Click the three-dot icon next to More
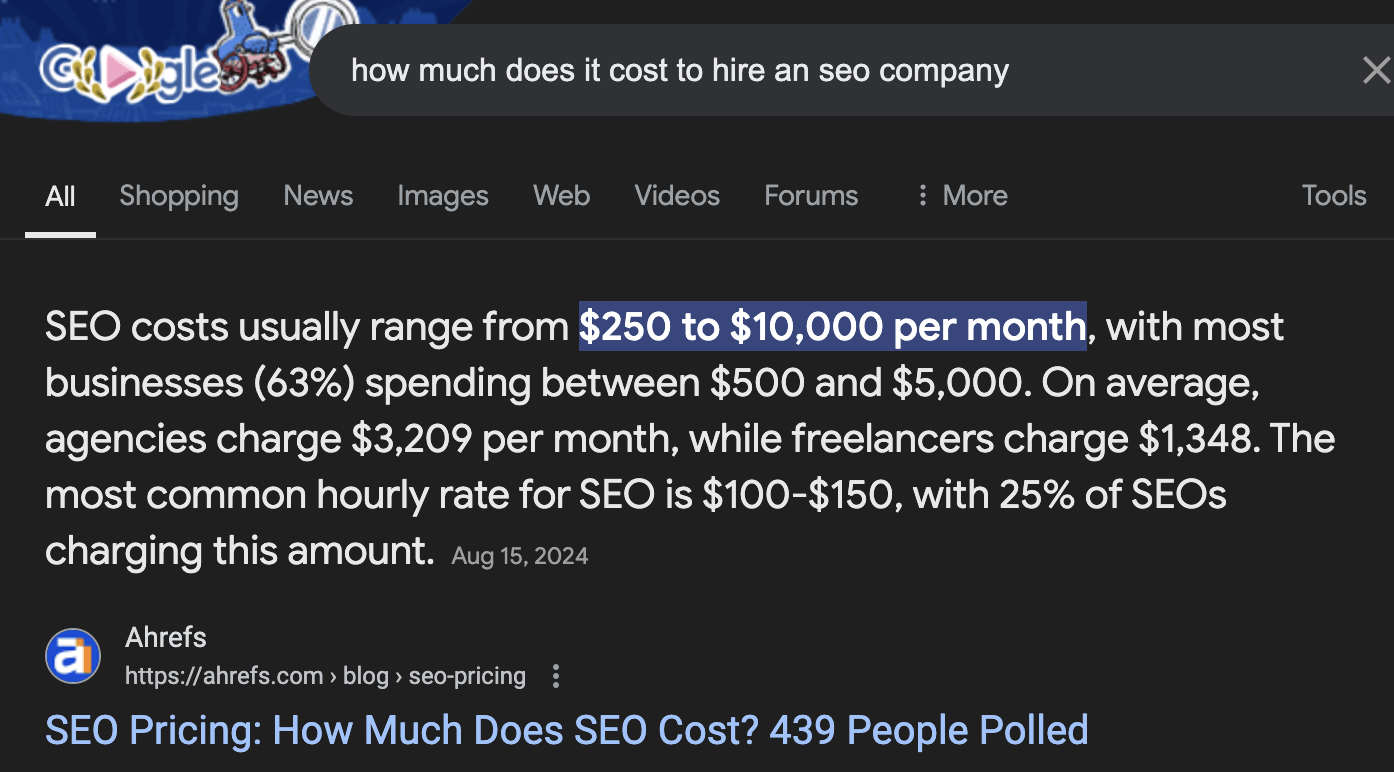Image resolution: width=1394 pixels, height=772 pixels. (922, 195)
